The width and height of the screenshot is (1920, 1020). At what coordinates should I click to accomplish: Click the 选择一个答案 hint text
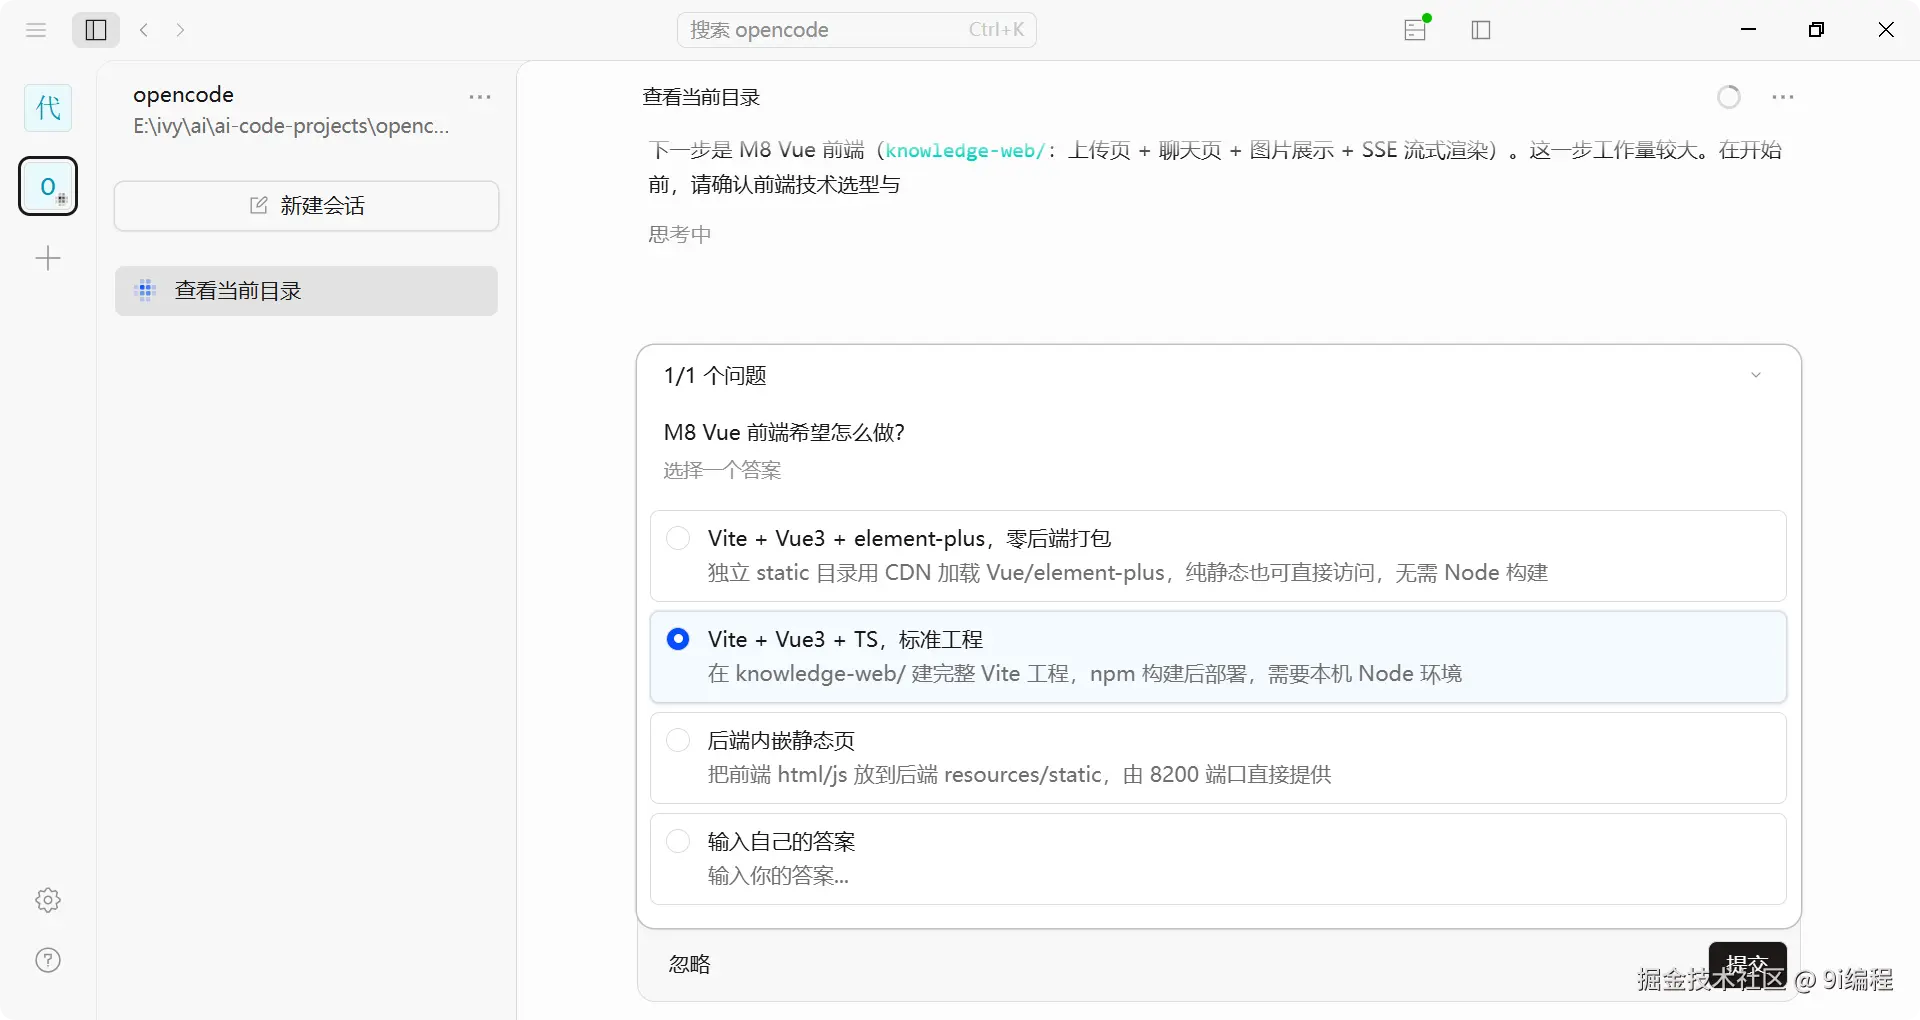[x=722, y=470]
